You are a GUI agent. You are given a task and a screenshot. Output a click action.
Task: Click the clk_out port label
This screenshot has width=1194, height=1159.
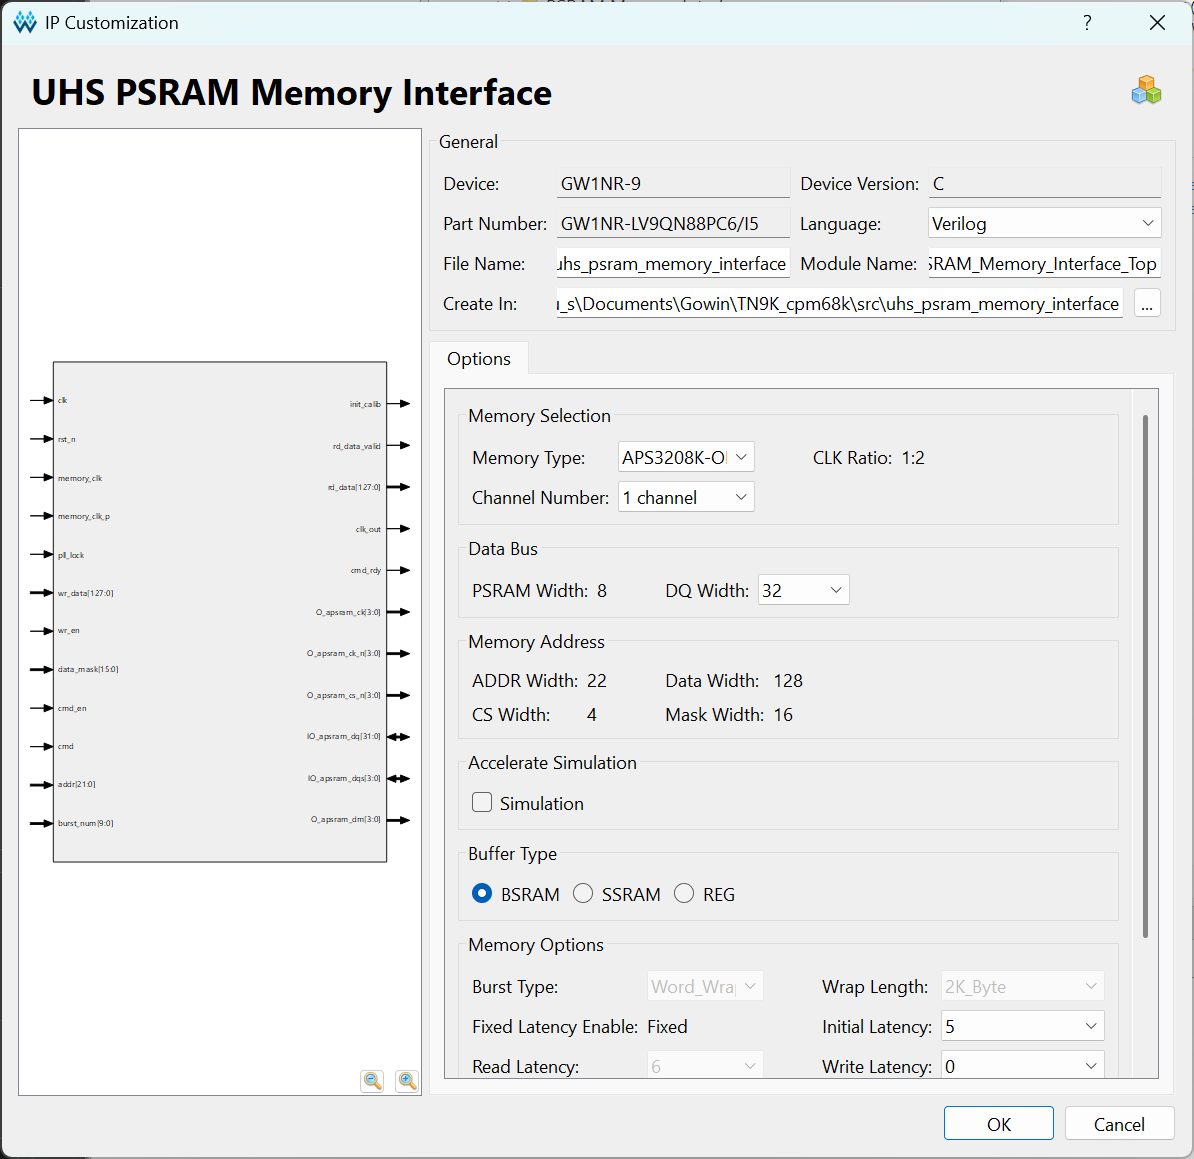(368, 528)
